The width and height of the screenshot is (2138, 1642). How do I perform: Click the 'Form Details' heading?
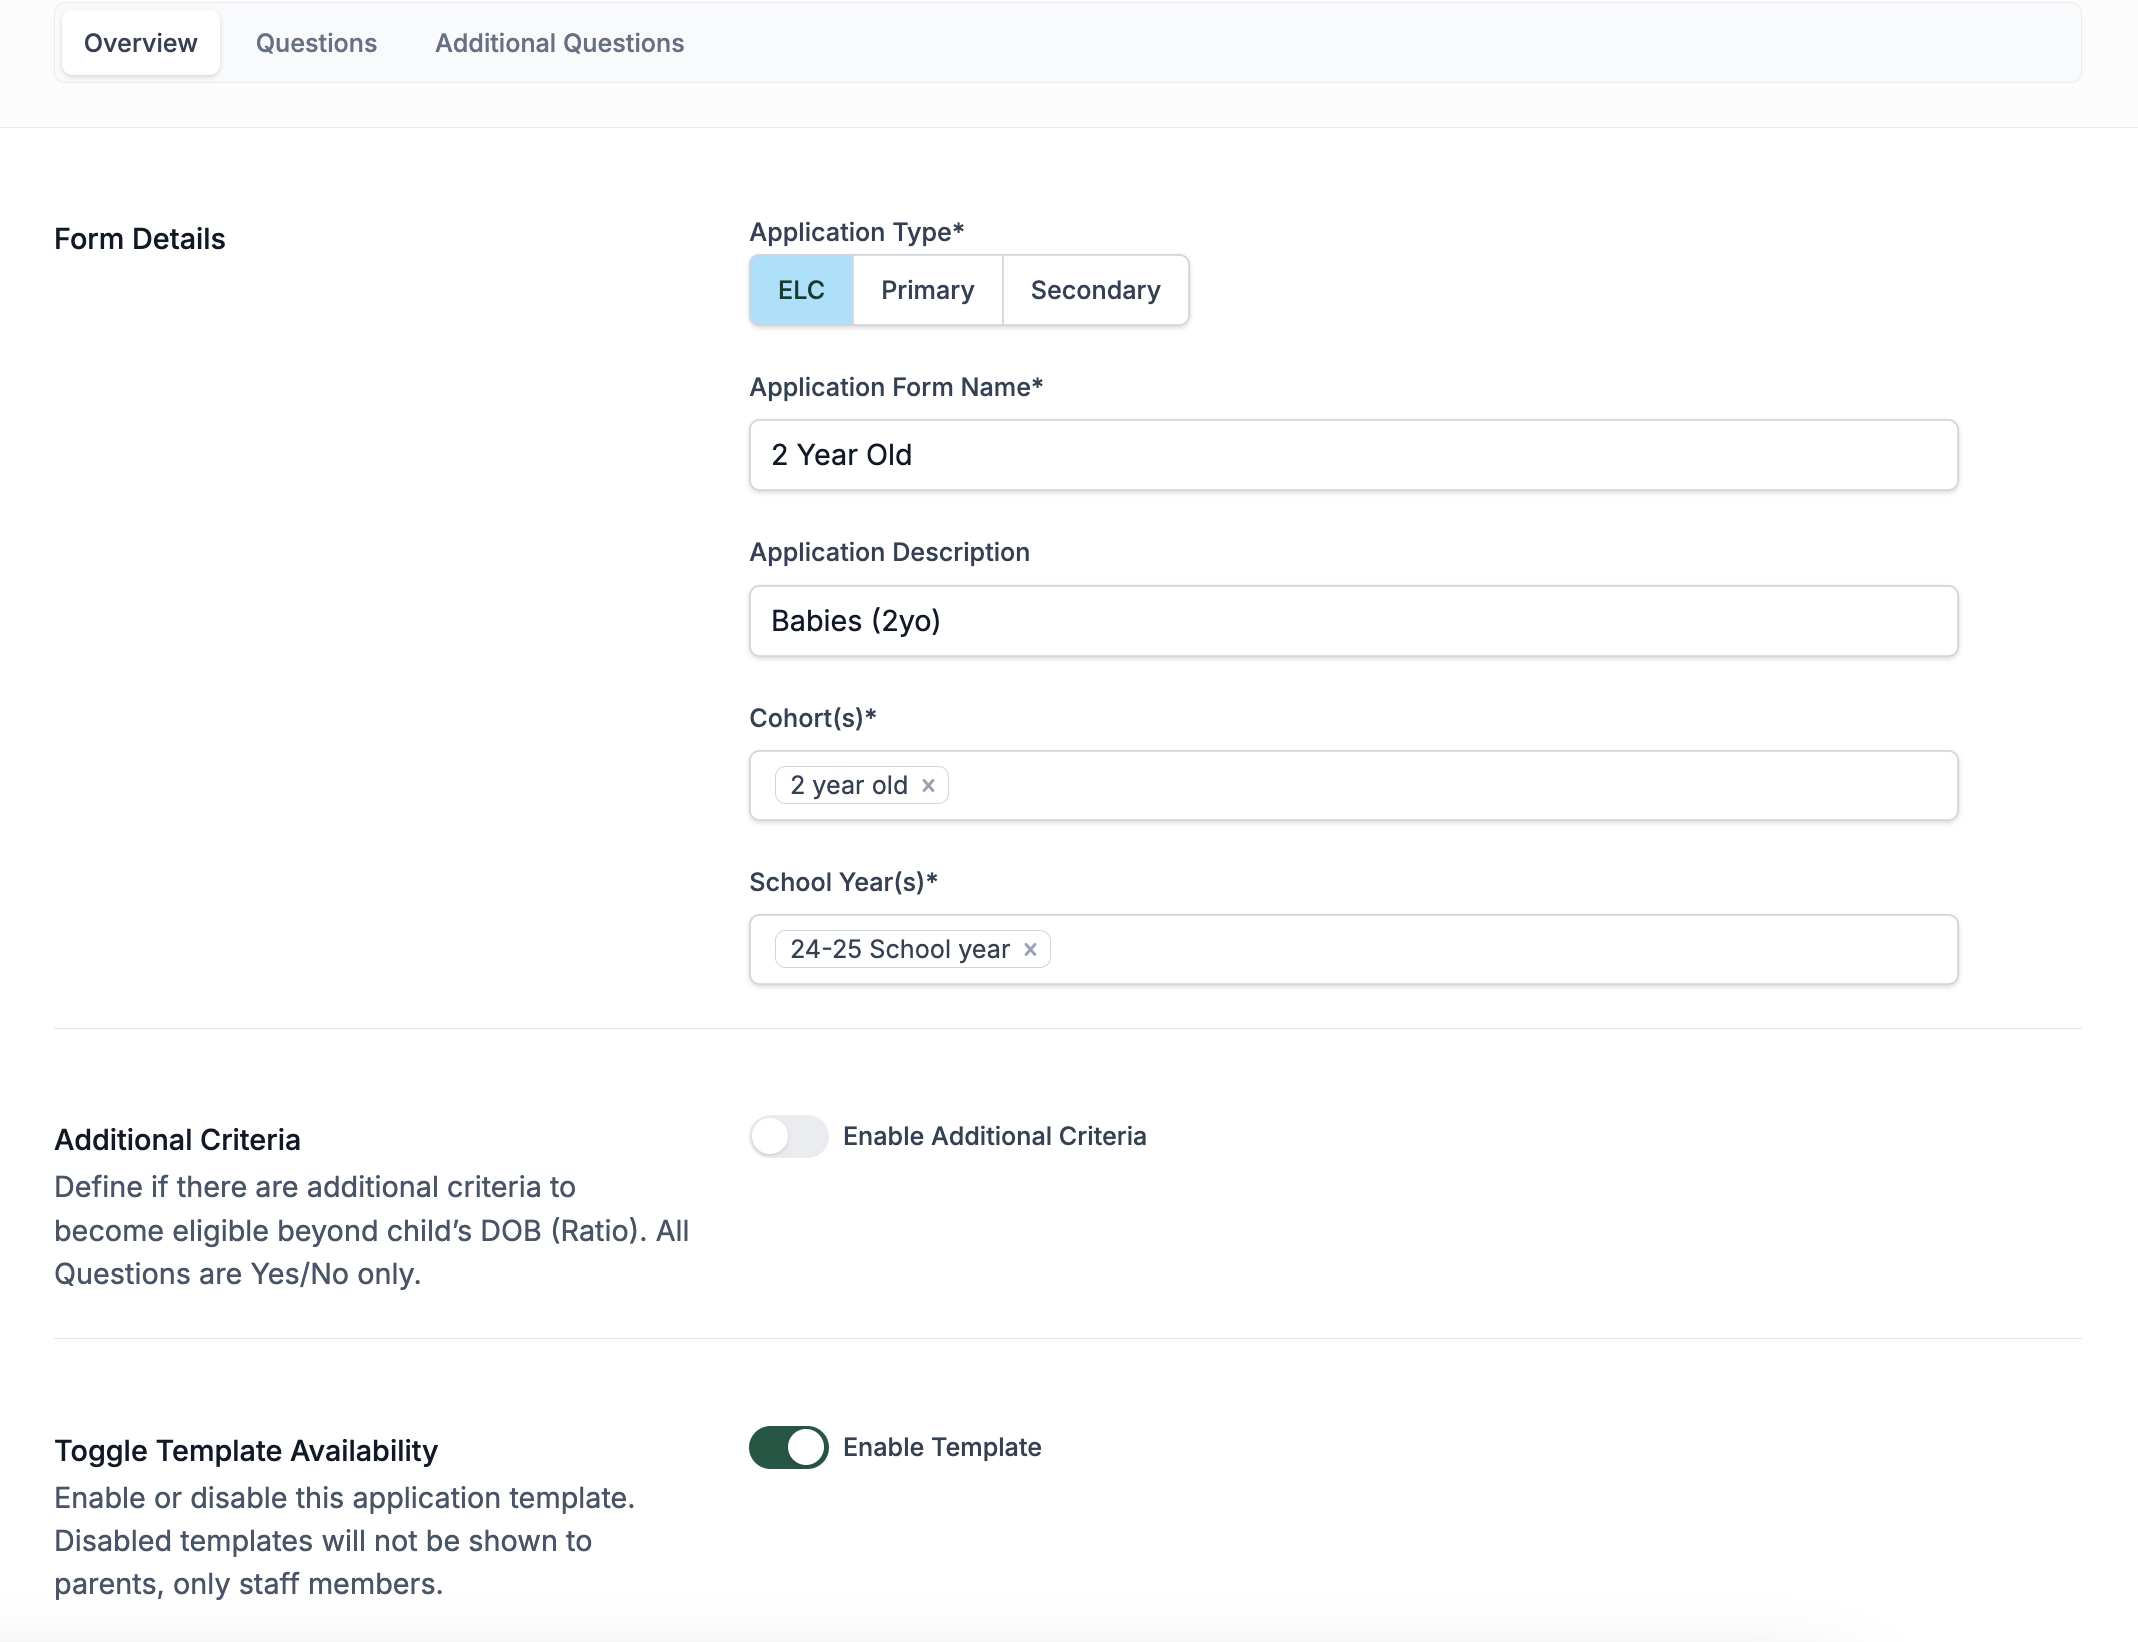(140, 239)
